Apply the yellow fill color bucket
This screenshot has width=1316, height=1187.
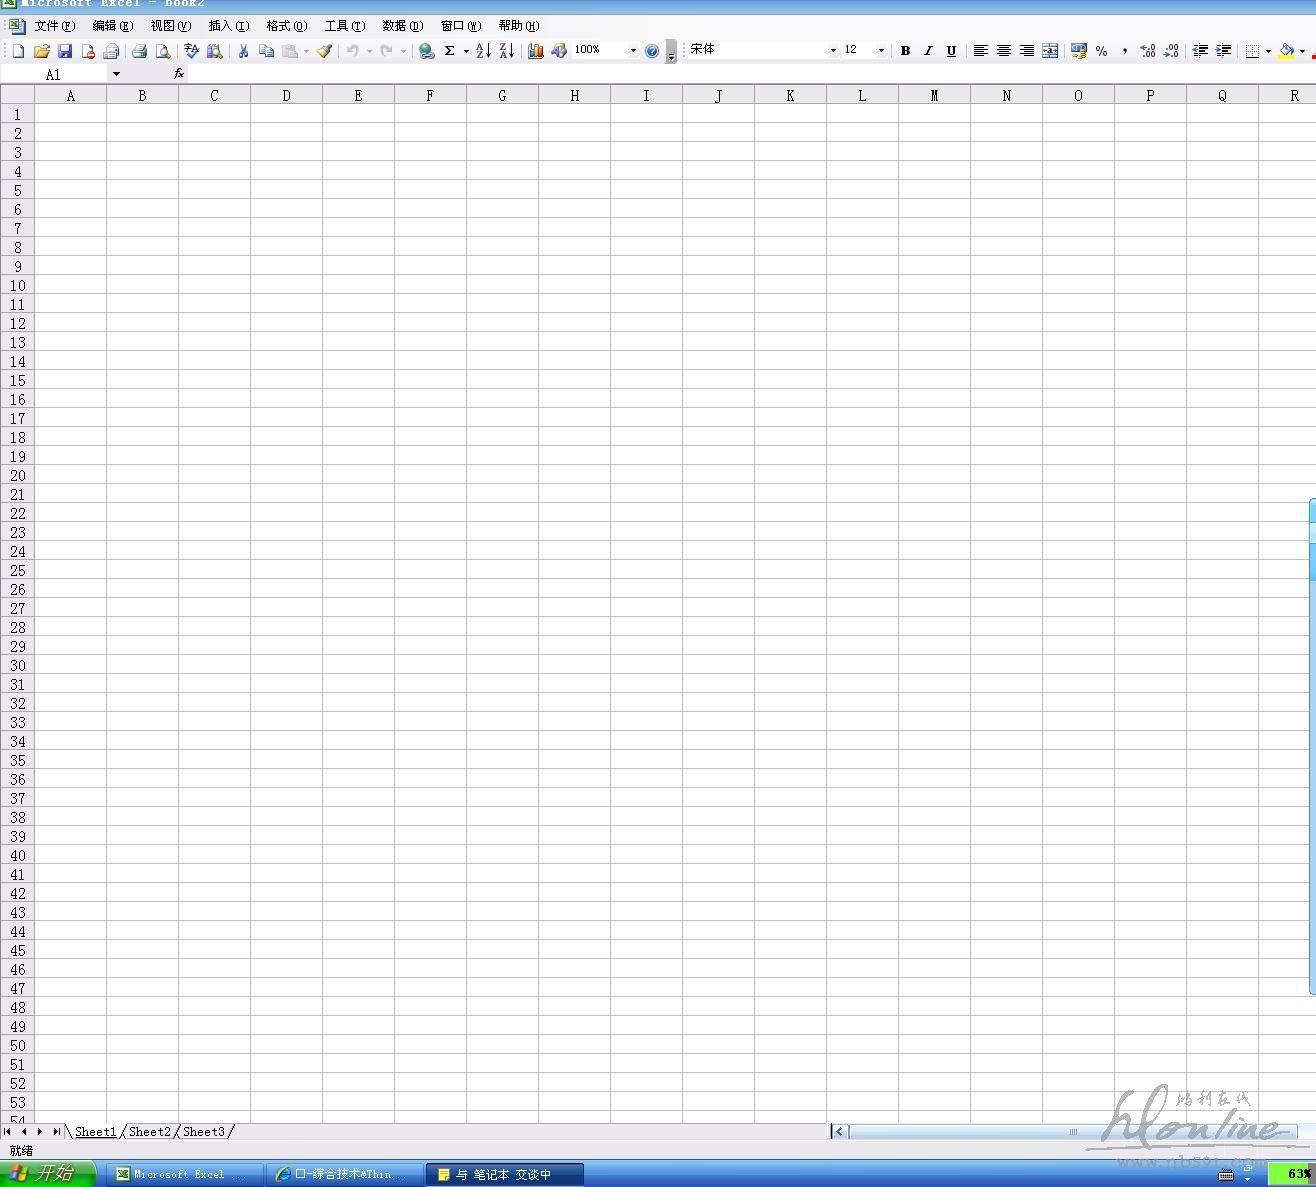click(1286, 51)
